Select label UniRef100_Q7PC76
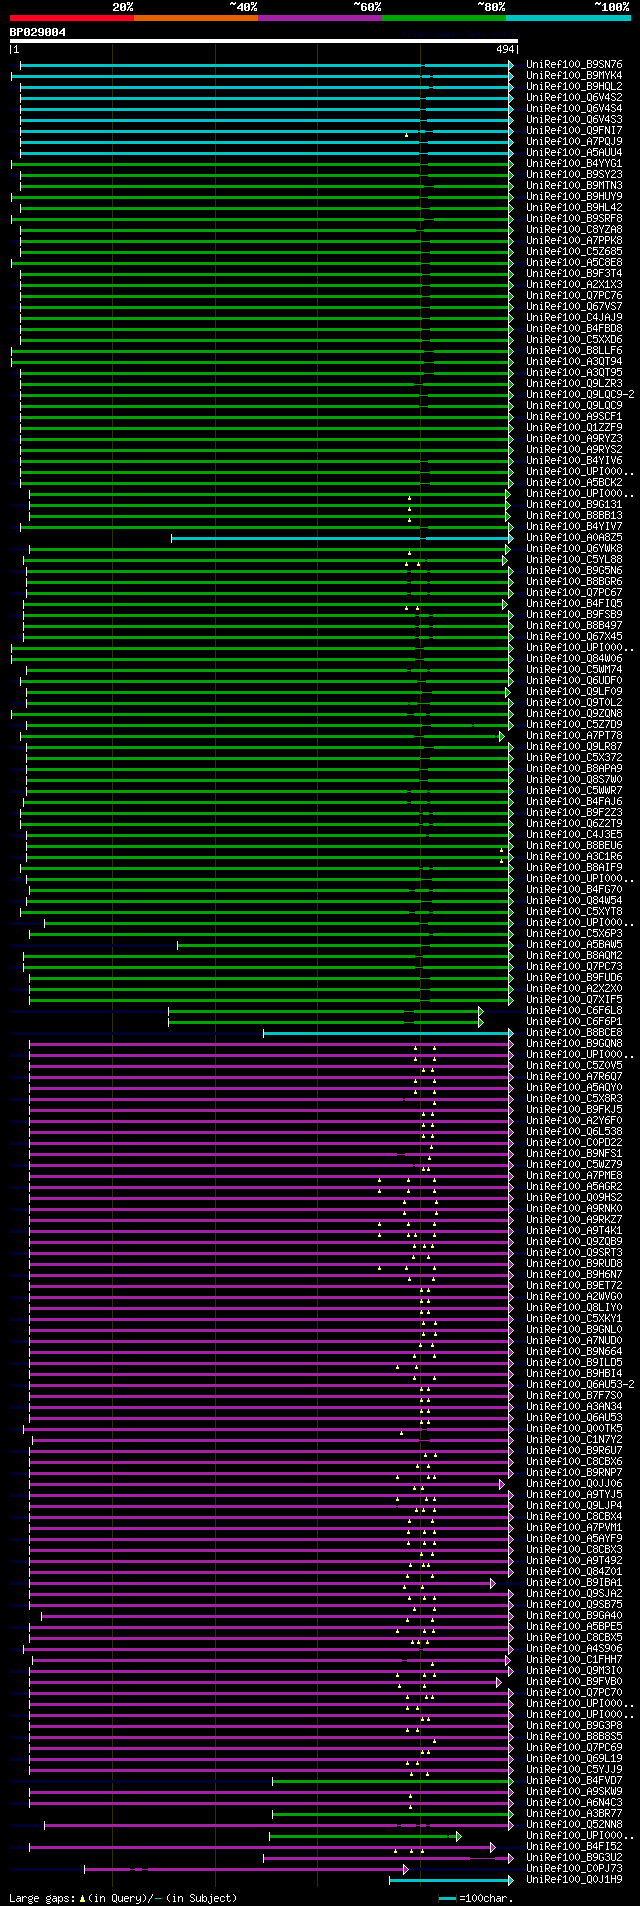This screenshot has height=1906, width=640. [x=574, y=296]
